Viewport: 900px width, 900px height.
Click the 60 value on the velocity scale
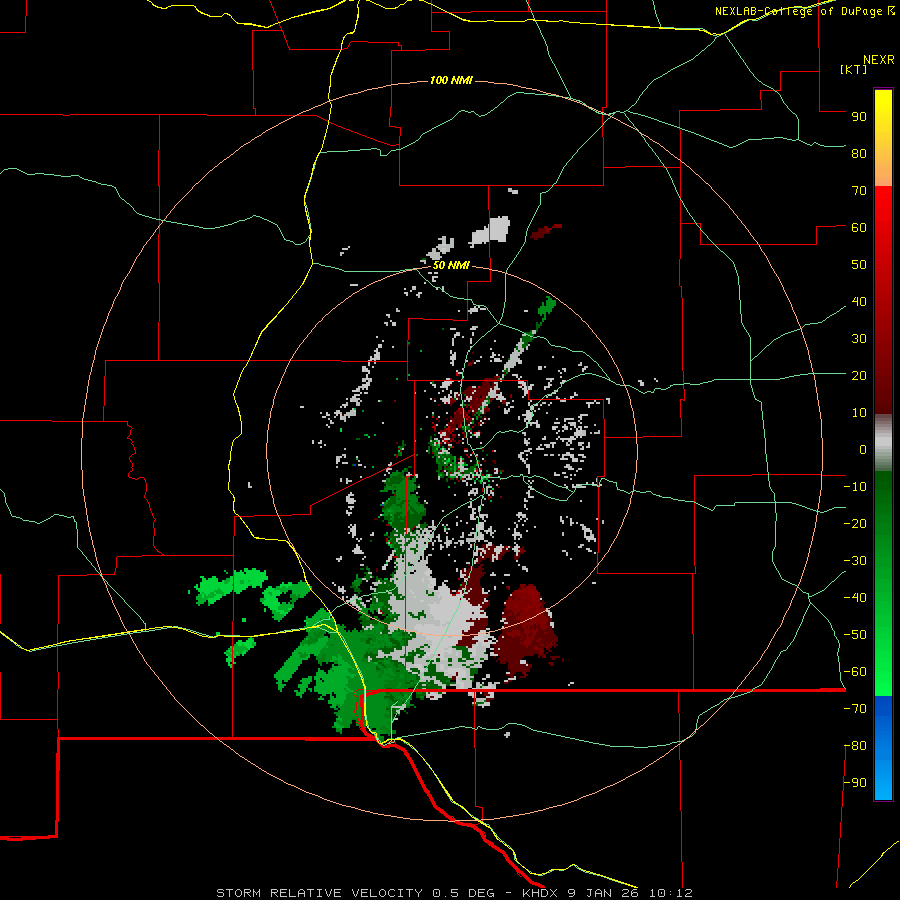[859, 227]
